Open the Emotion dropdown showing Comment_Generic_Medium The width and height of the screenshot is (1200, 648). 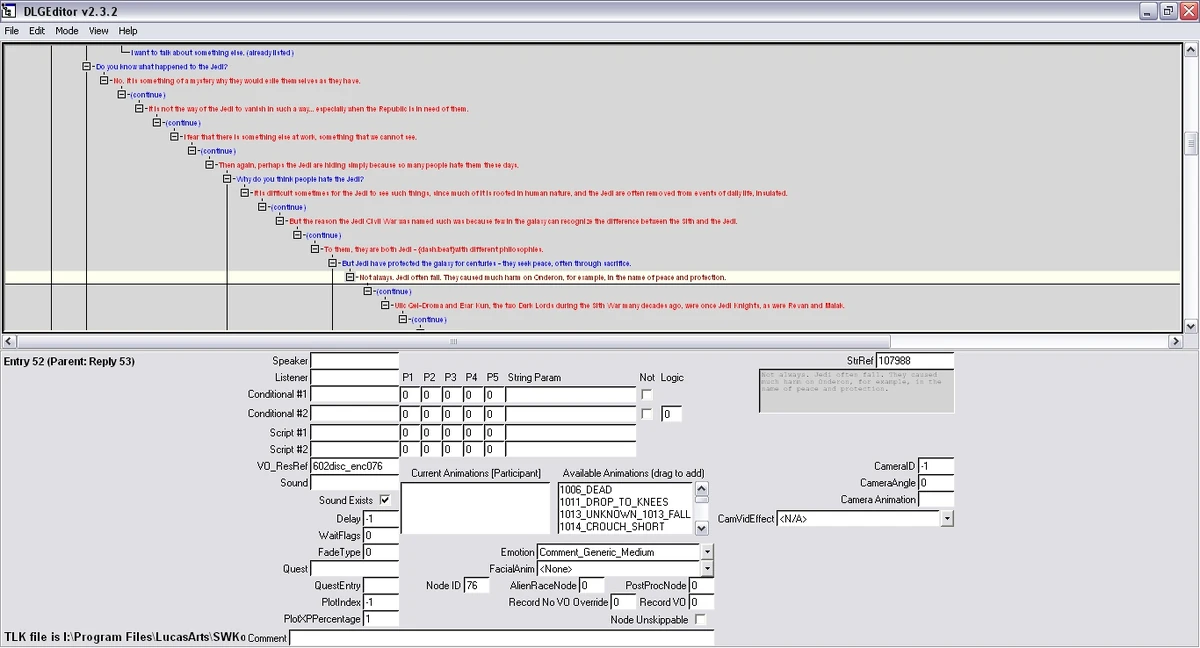[x=707, y=551]
